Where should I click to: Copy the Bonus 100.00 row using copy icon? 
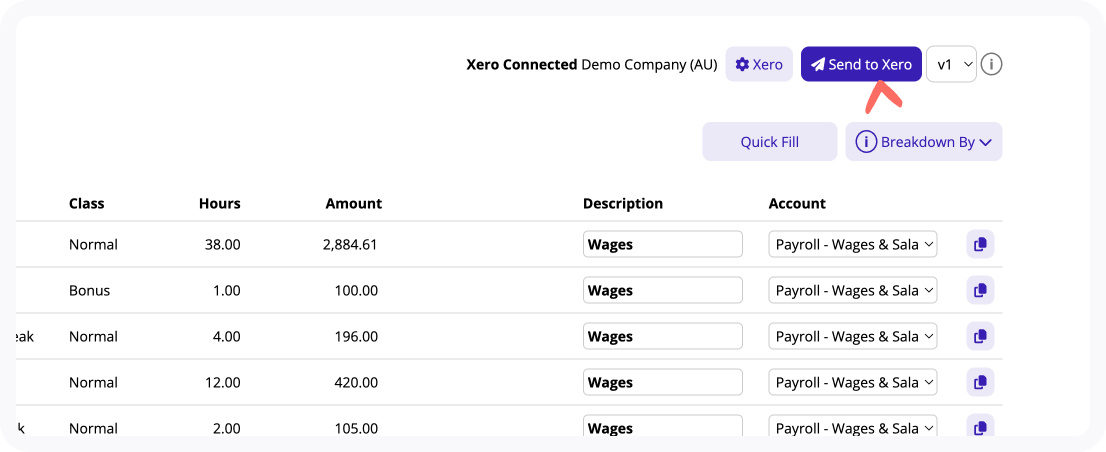click(980, 291)
